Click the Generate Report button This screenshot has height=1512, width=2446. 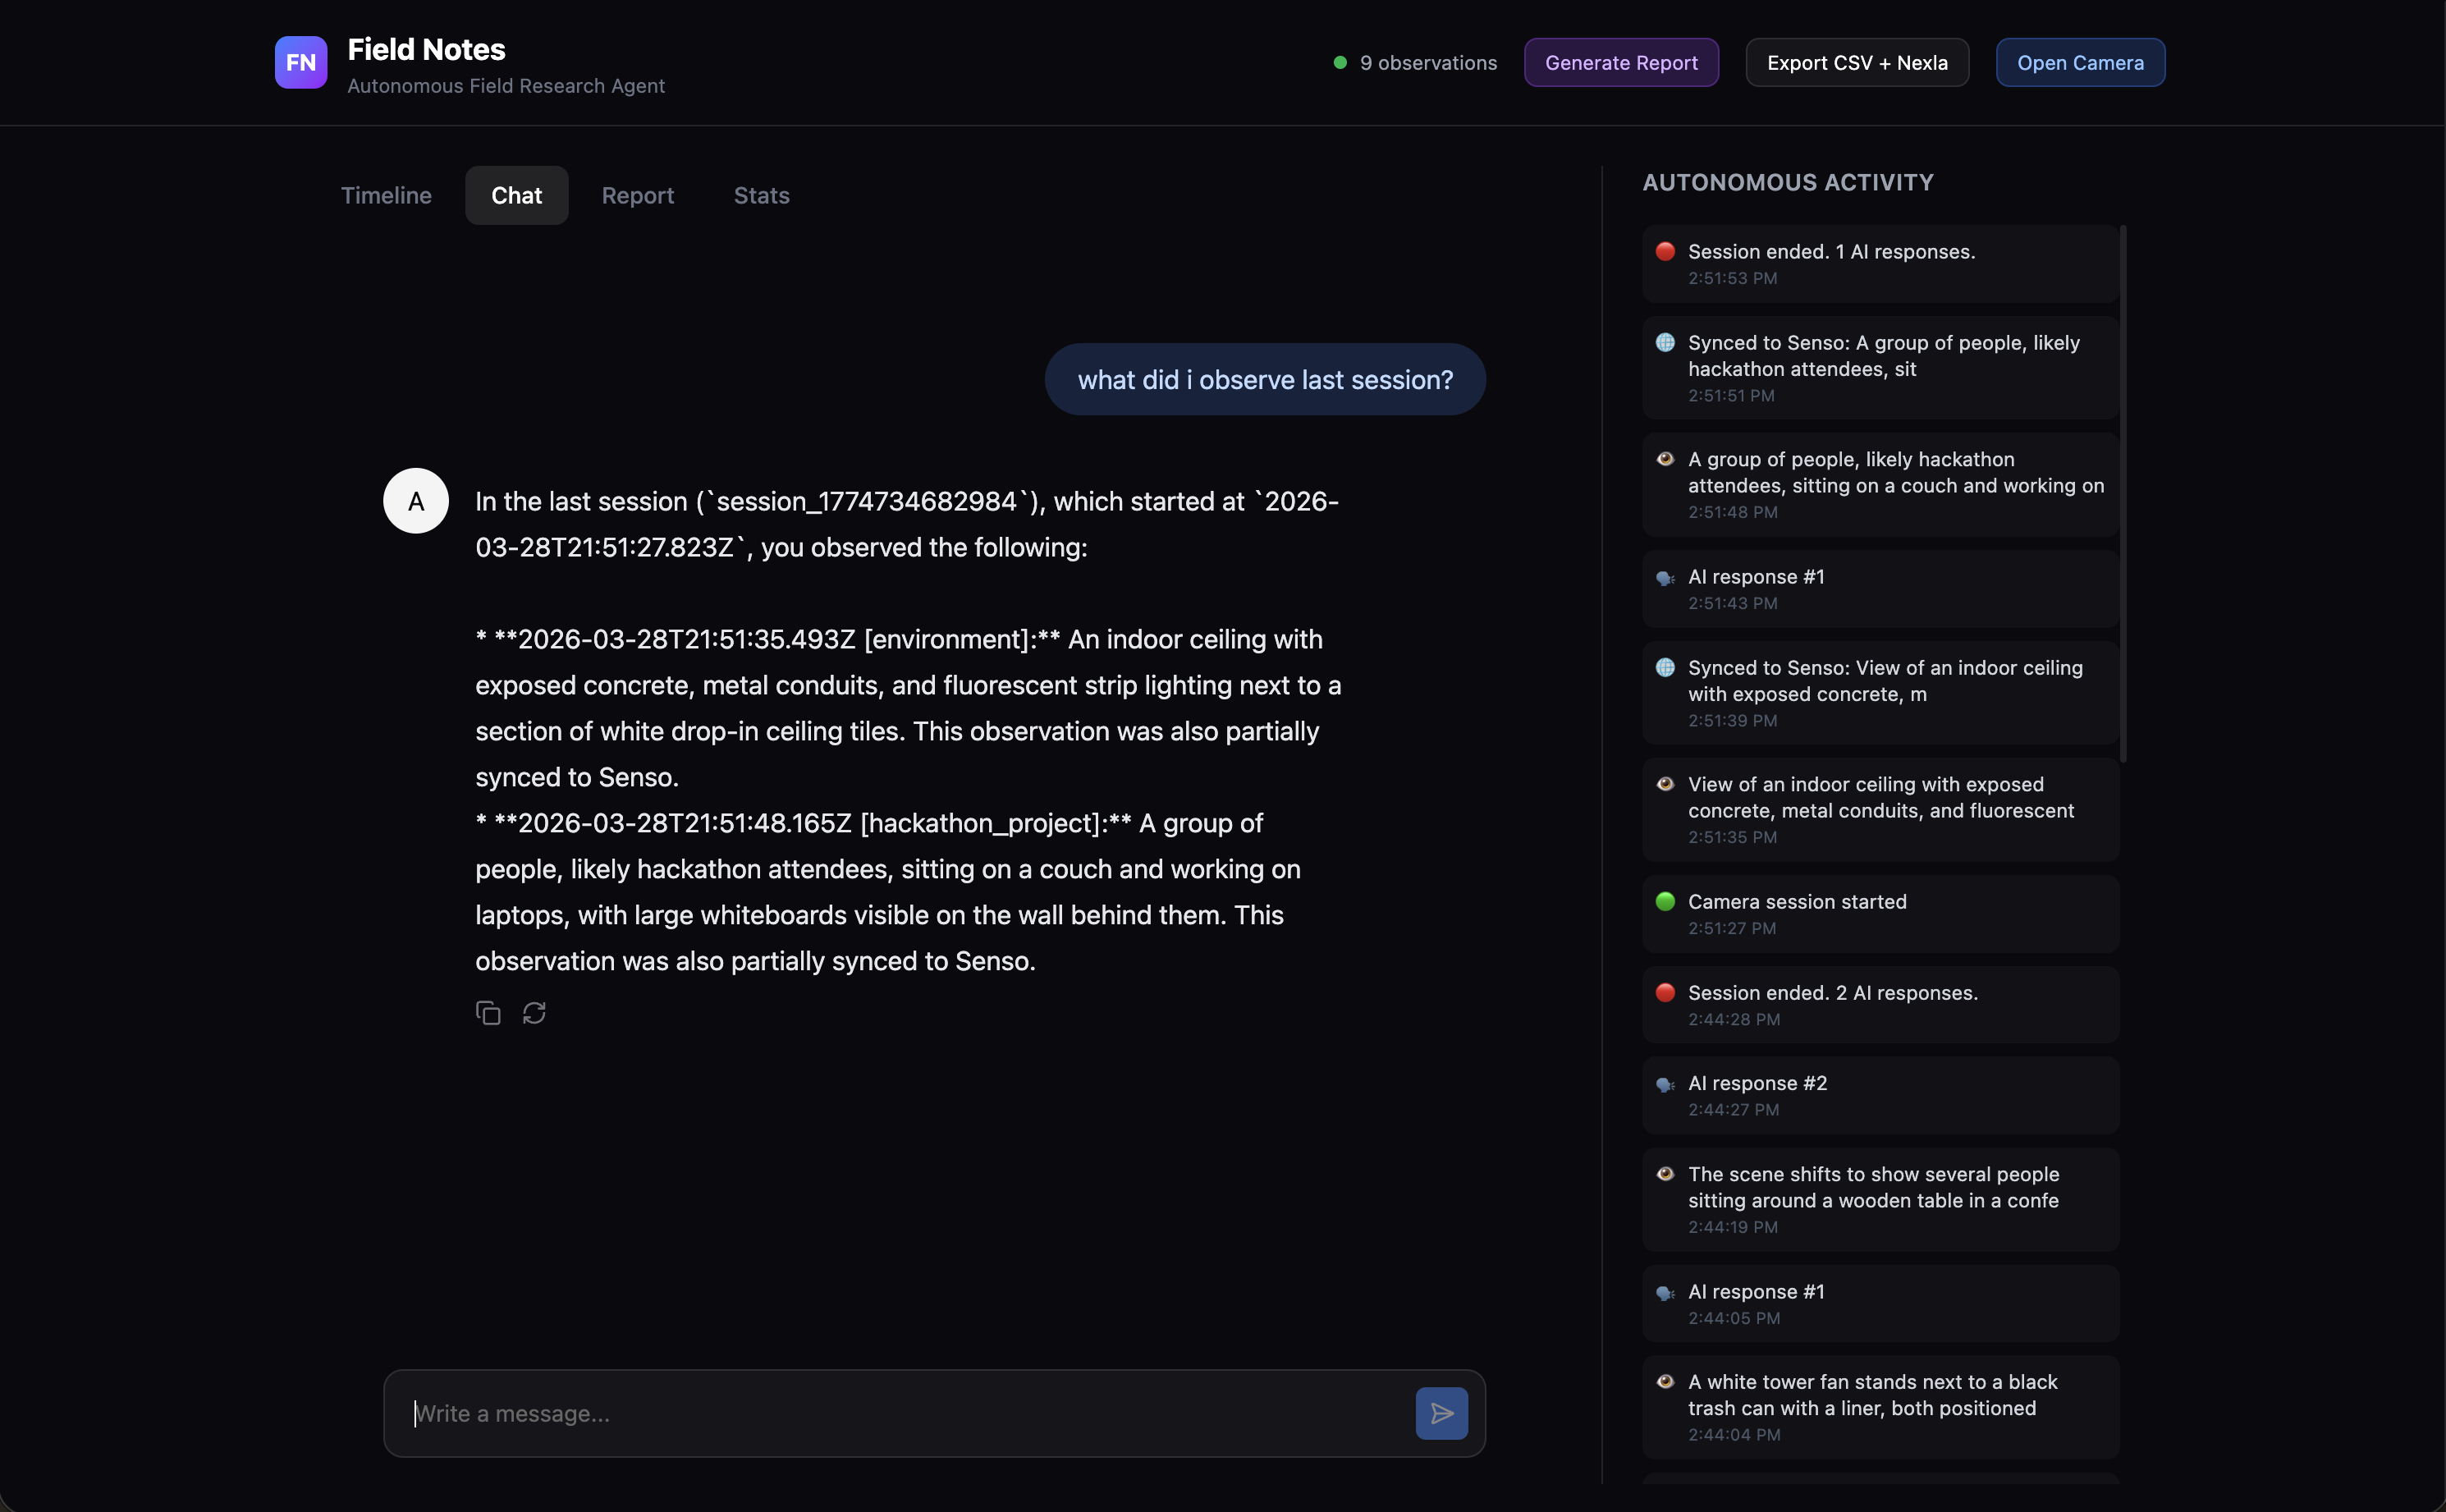(x=1621, y=62)
